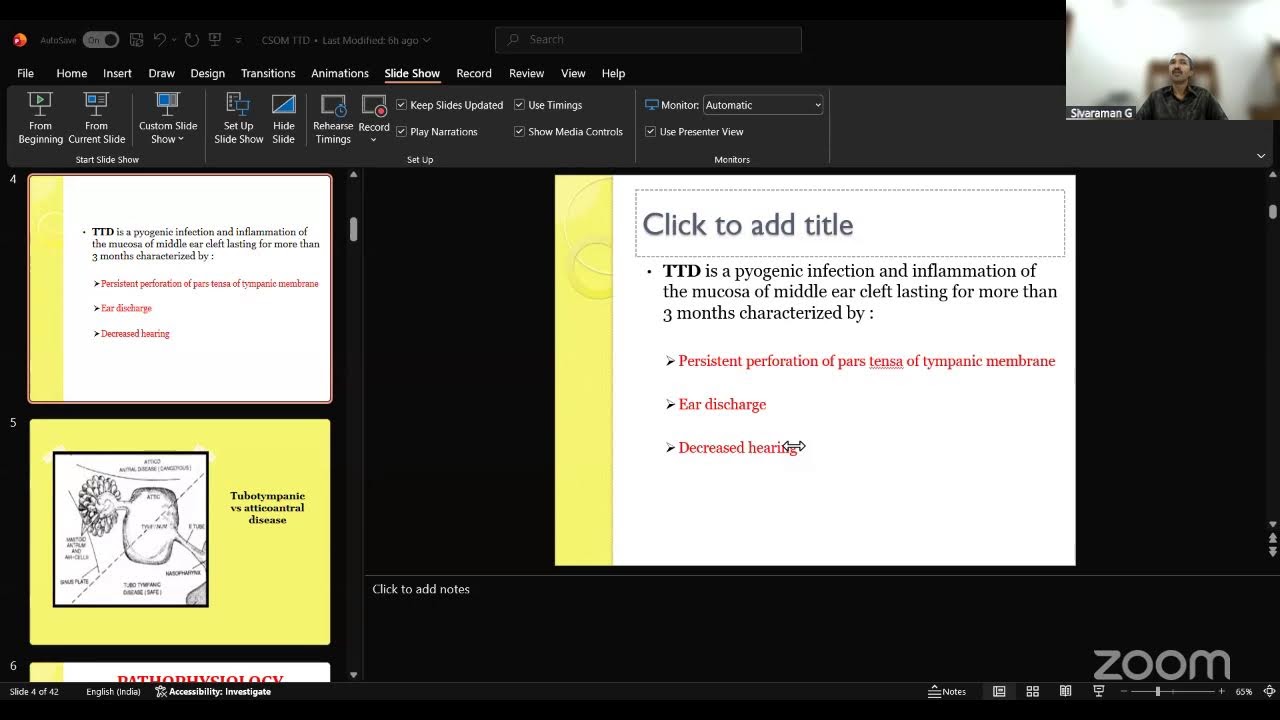
Task: Click the 65% zoom level
Action: (x=1244, y=691)
